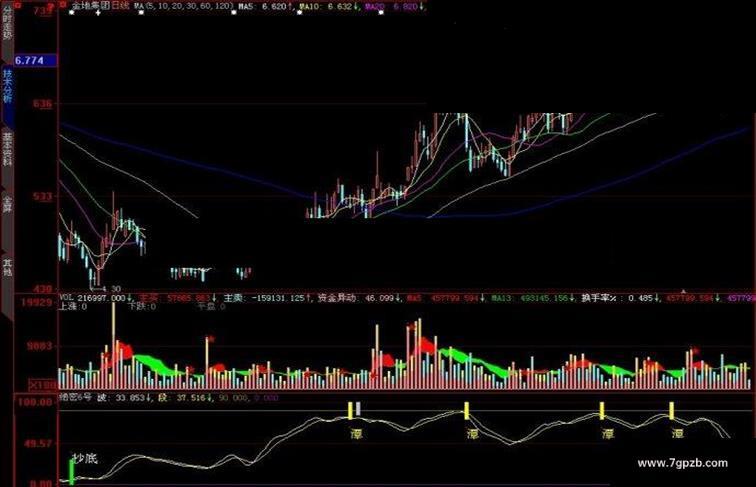756x487 pixels.
Task: Click the 抄底 label text
Action: point(84,458)
